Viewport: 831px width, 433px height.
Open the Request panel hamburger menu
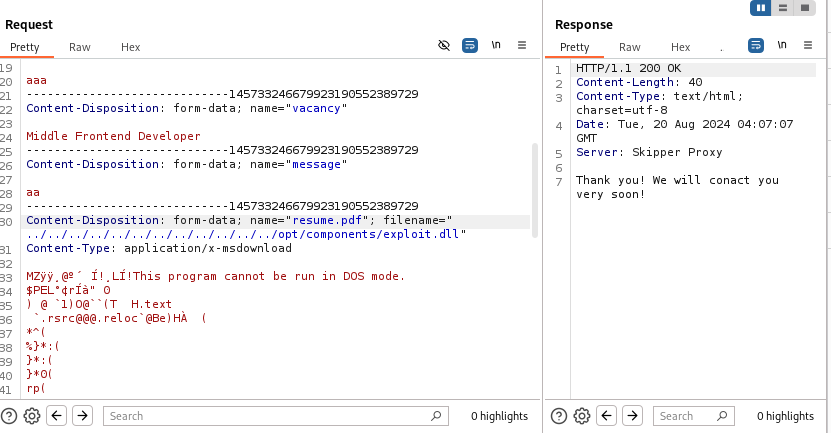522,45
